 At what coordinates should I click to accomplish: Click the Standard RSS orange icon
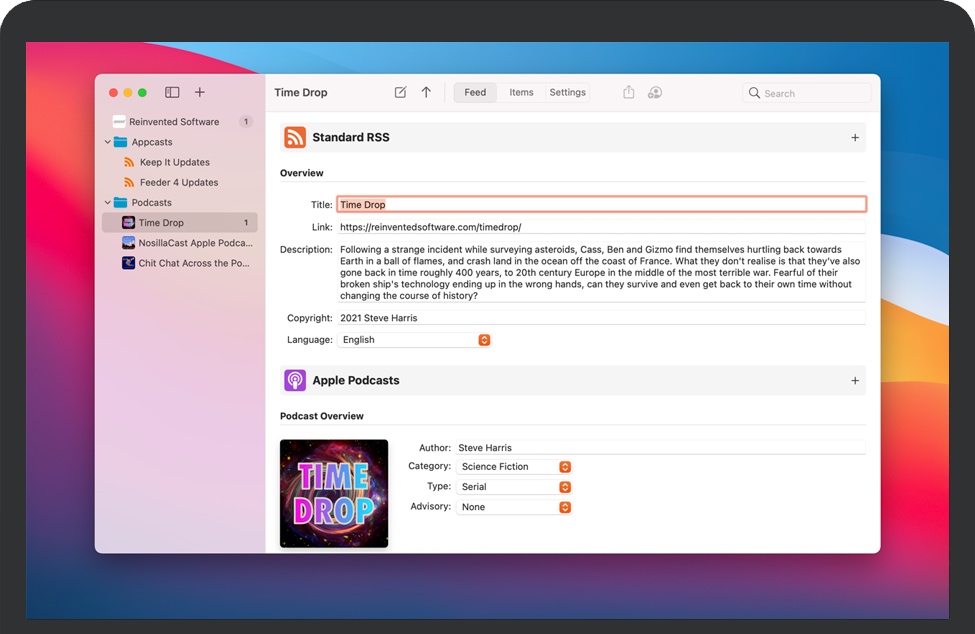pyautogui.click(x=295, y=137)
